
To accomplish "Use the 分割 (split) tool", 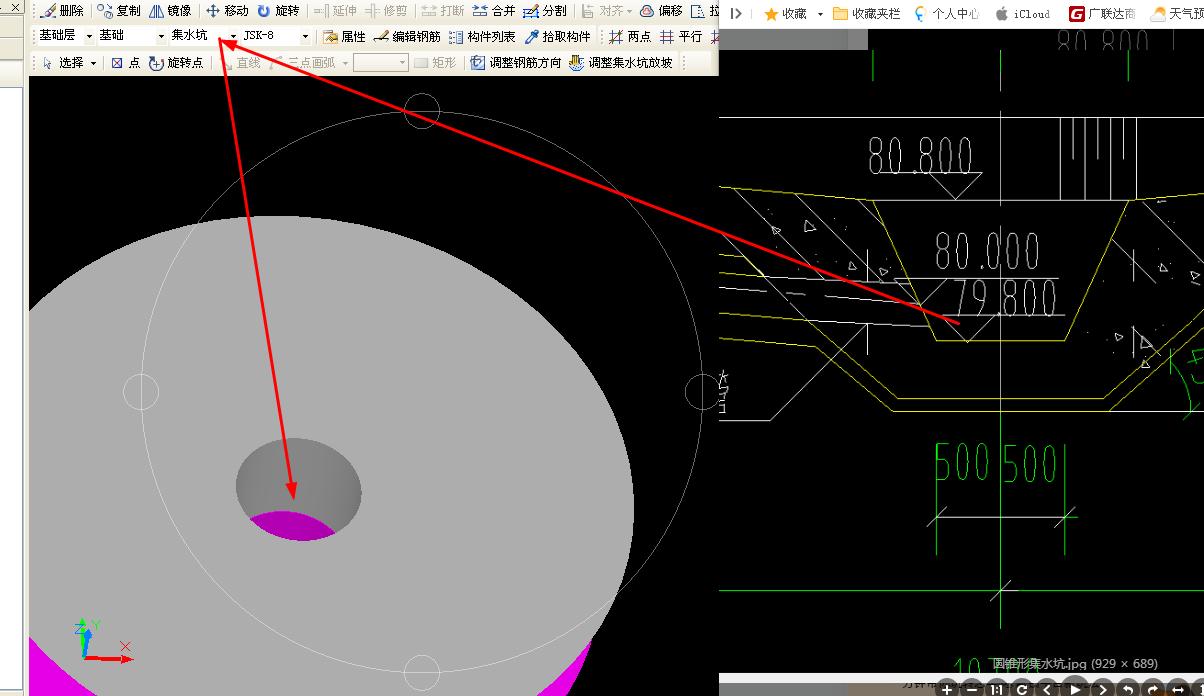I will (545, 11).
